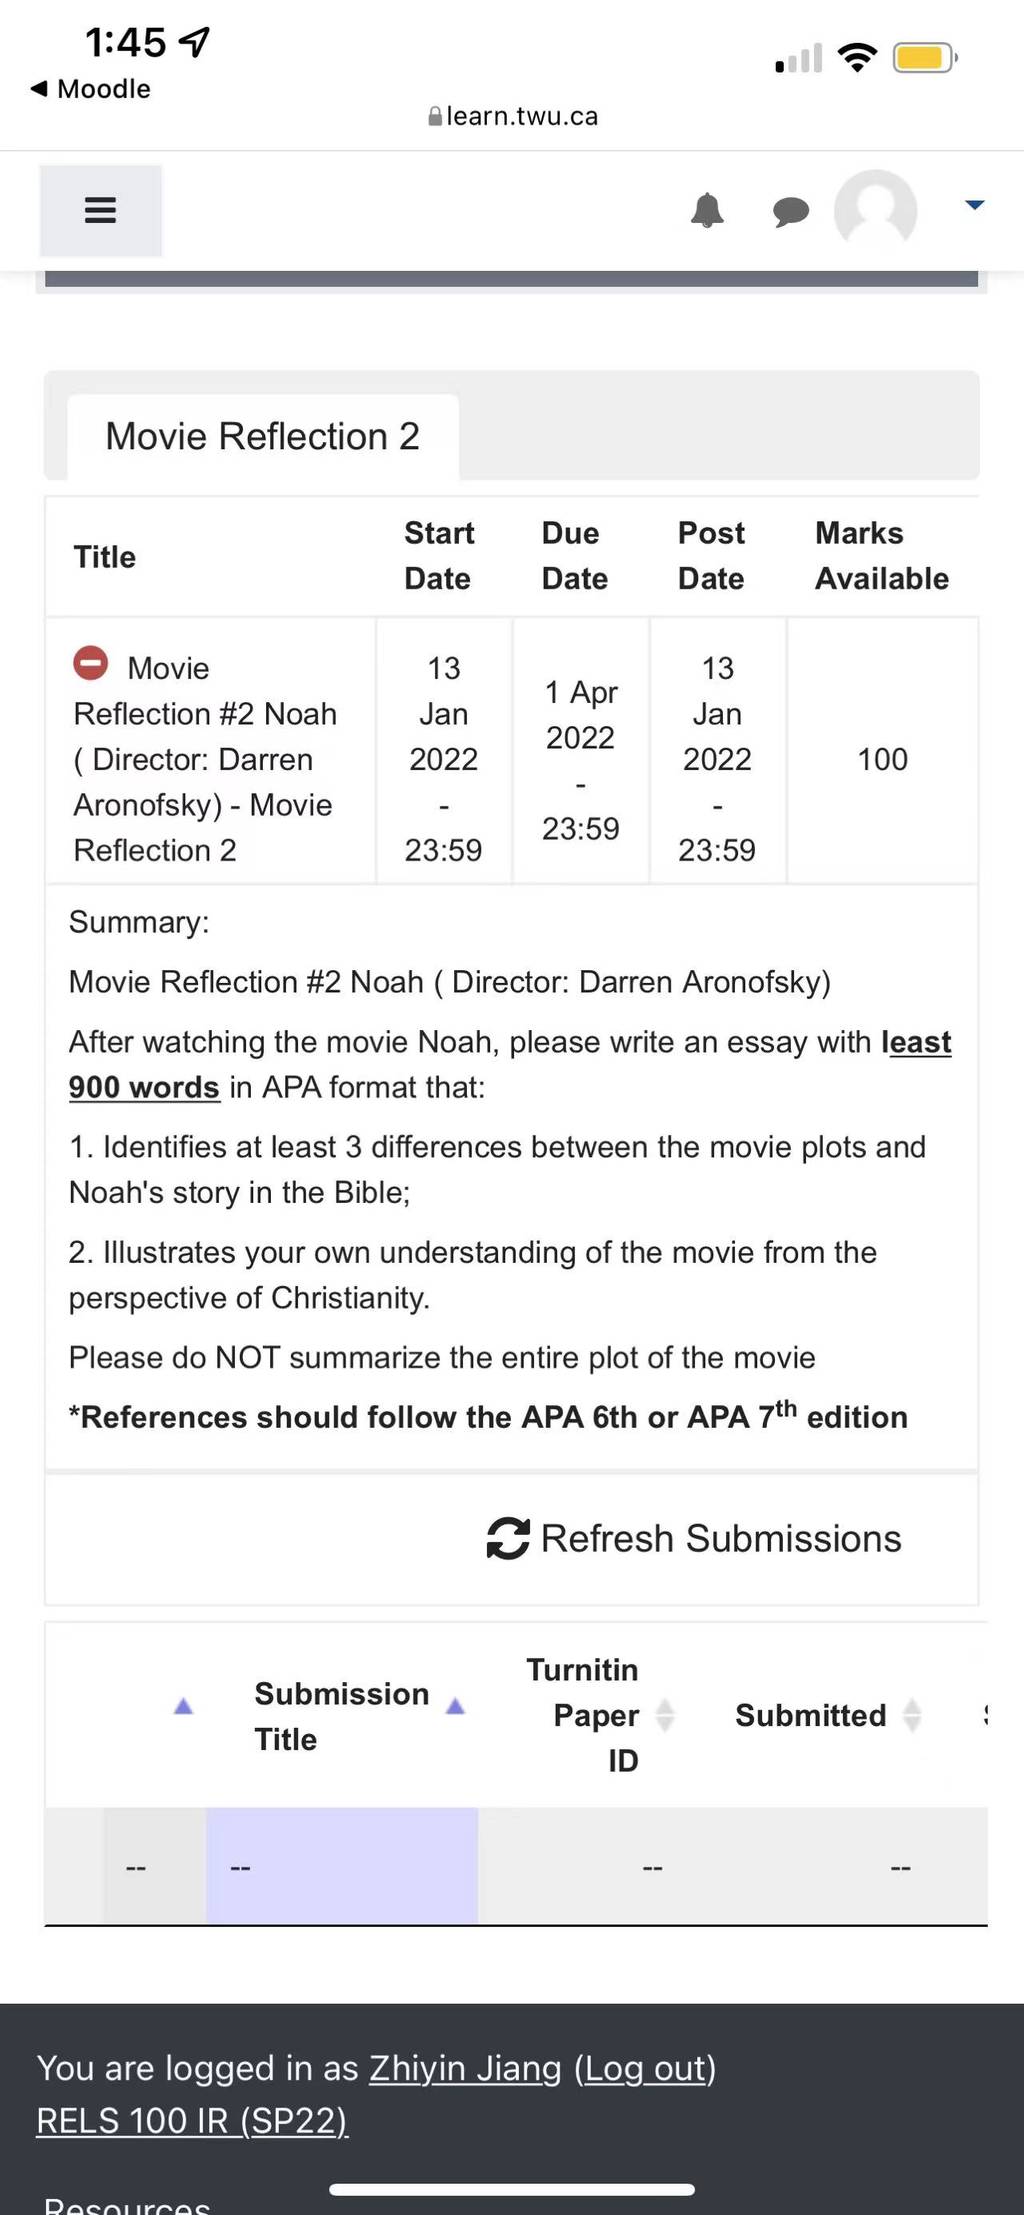The image size is (1024, 2215).
Task: Click the Log out link
Action: [645, 2067]
